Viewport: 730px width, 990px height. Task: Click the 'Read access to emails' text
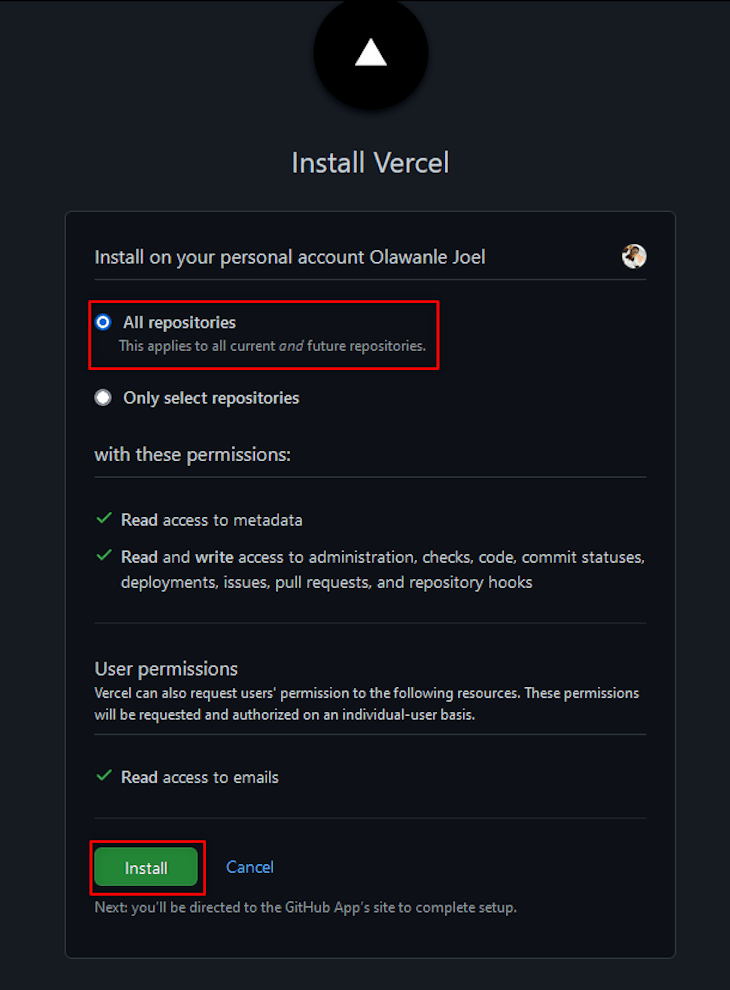tap(200, 777)
